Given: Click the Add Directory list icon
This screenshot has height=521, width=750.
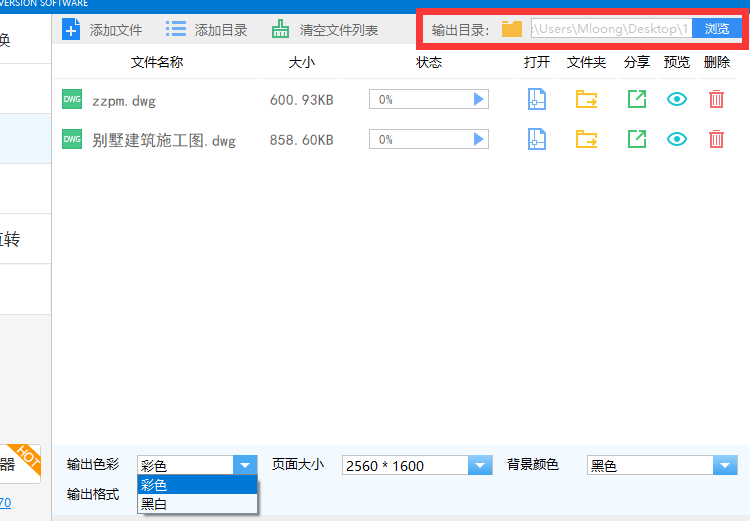Looking at the screenshot, I should (x=176, y=29).
